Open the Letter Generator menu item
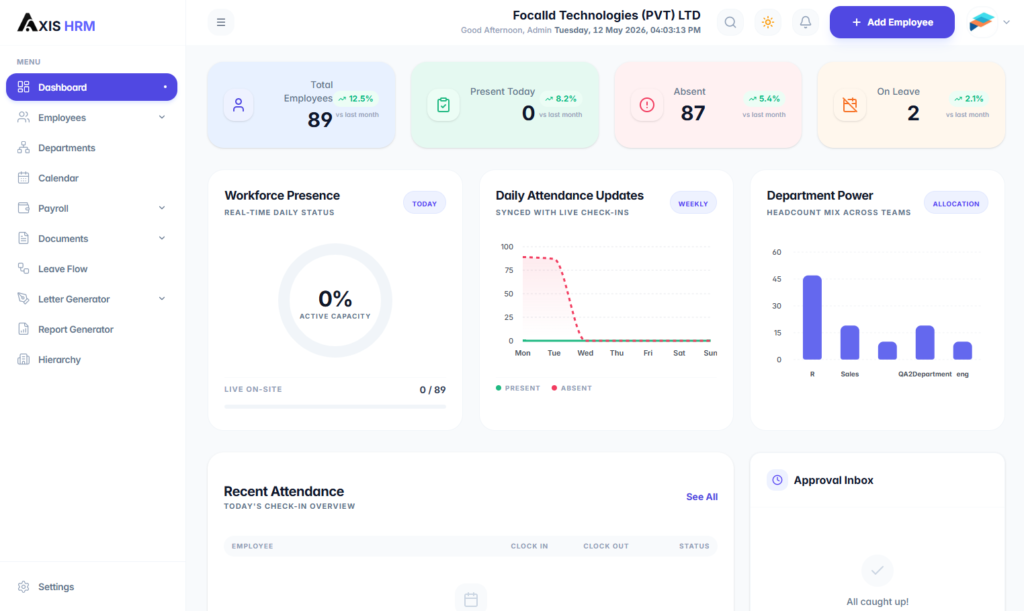Viewport: 1024px width, 611px height. click(91, 299)
